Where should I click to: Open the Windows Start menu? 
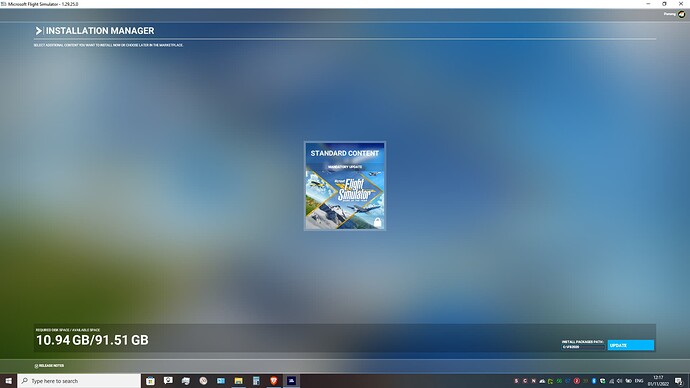click(8, 381)
